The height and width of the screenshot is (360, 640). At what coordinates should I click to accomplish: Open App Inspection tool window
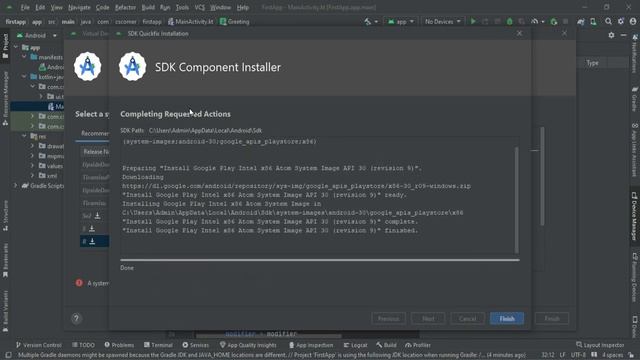click(311, 345)
